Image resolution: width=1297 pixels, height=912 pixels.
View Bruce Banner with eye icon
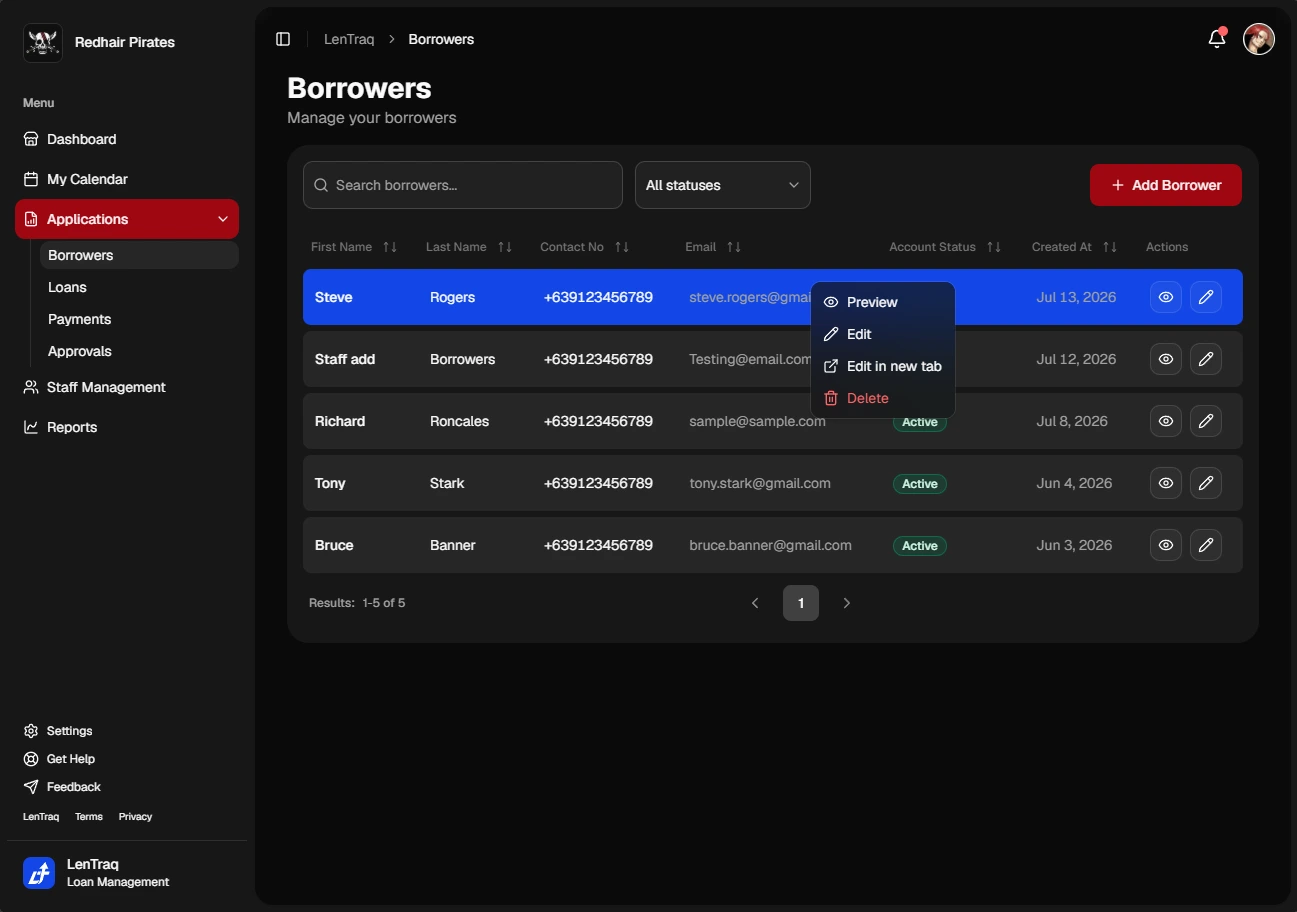tap(1166, 545)
